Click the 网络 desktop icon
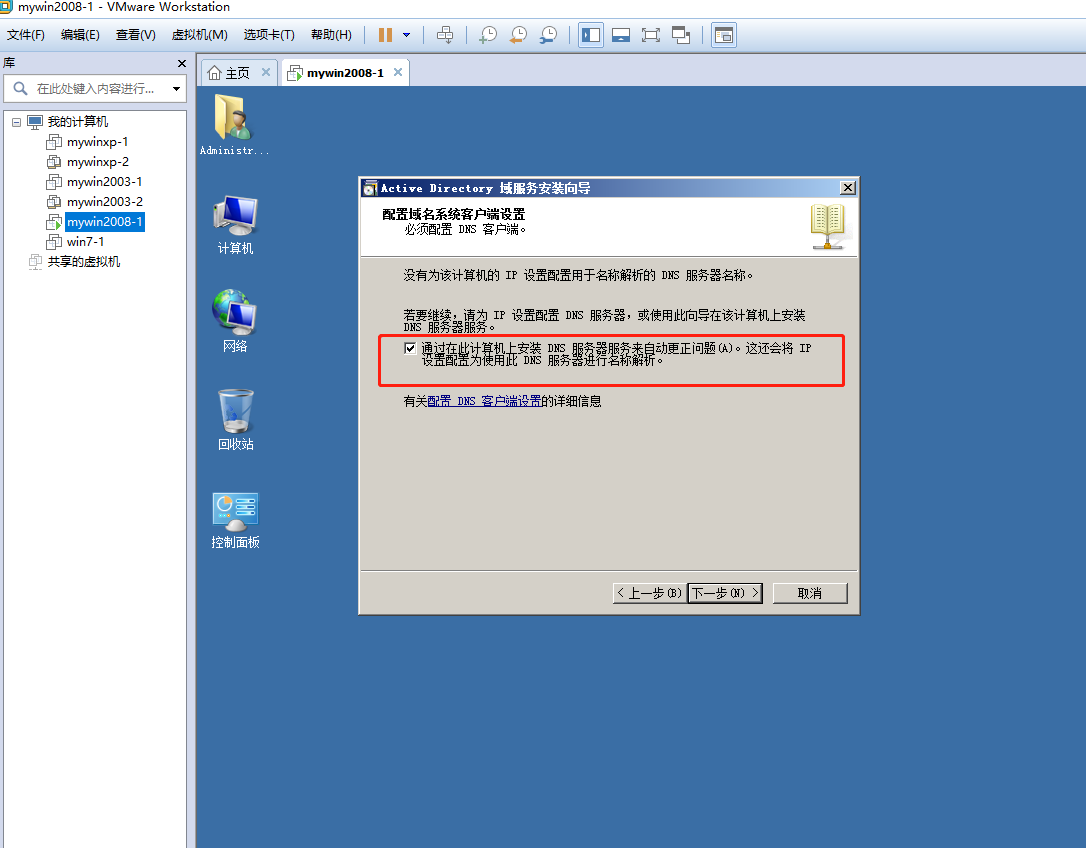Image resolution: width=1086 pixels, height=848 pixels. click(x=235, y=321)
